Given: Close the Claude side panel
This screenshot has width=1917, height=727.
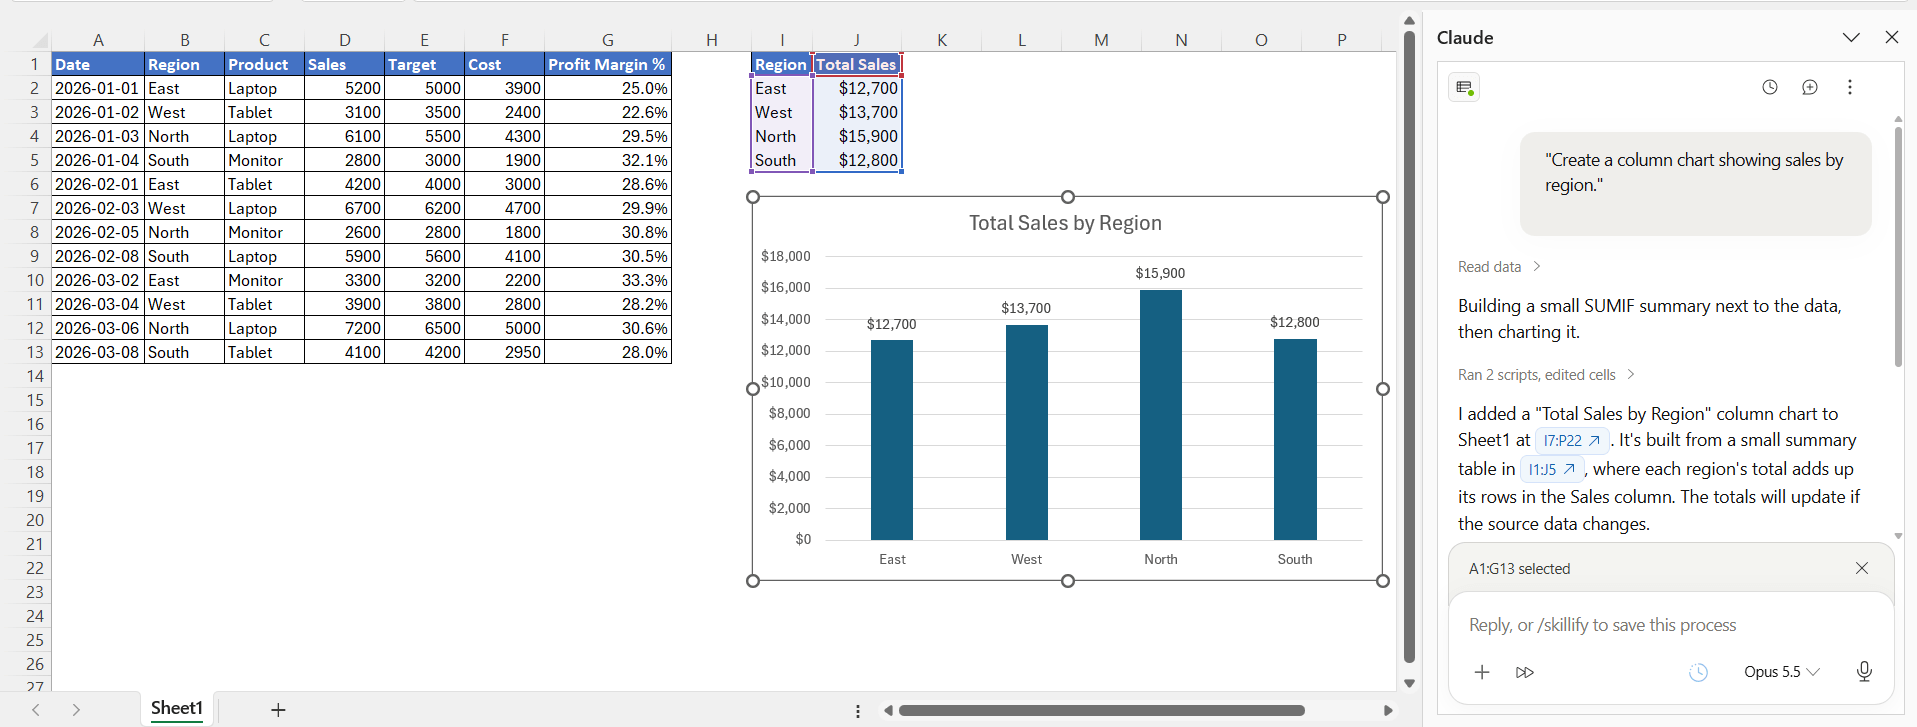Looking at the screenshot, I should tap(1891, 37).
